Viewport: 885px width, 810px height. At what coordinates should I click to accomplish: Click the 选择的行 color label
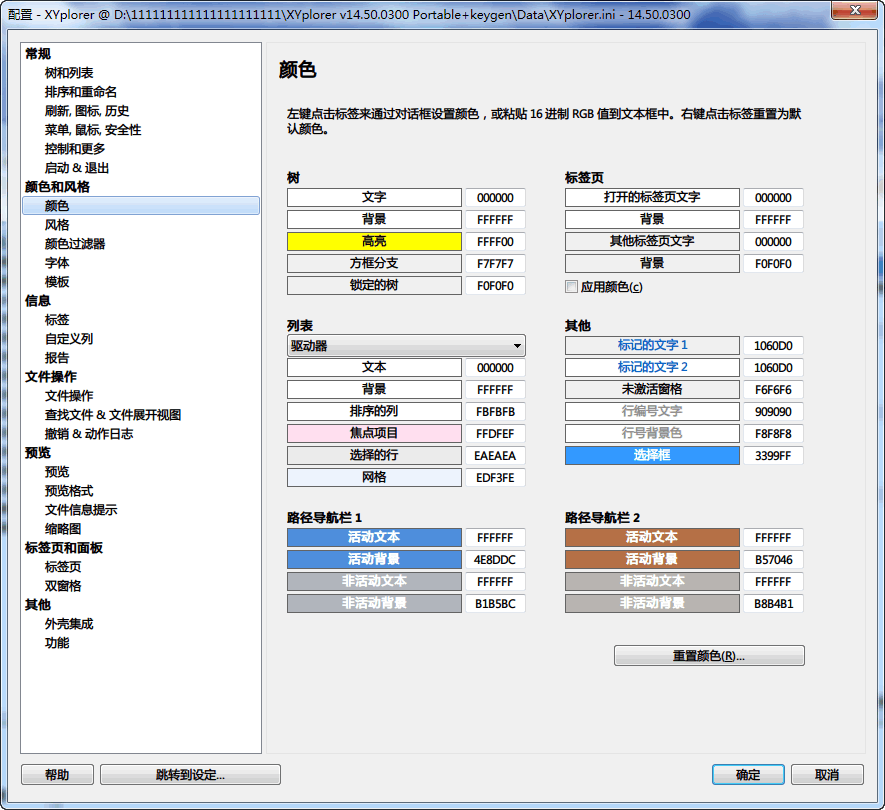pyautogui.click(x=374, y=456)
